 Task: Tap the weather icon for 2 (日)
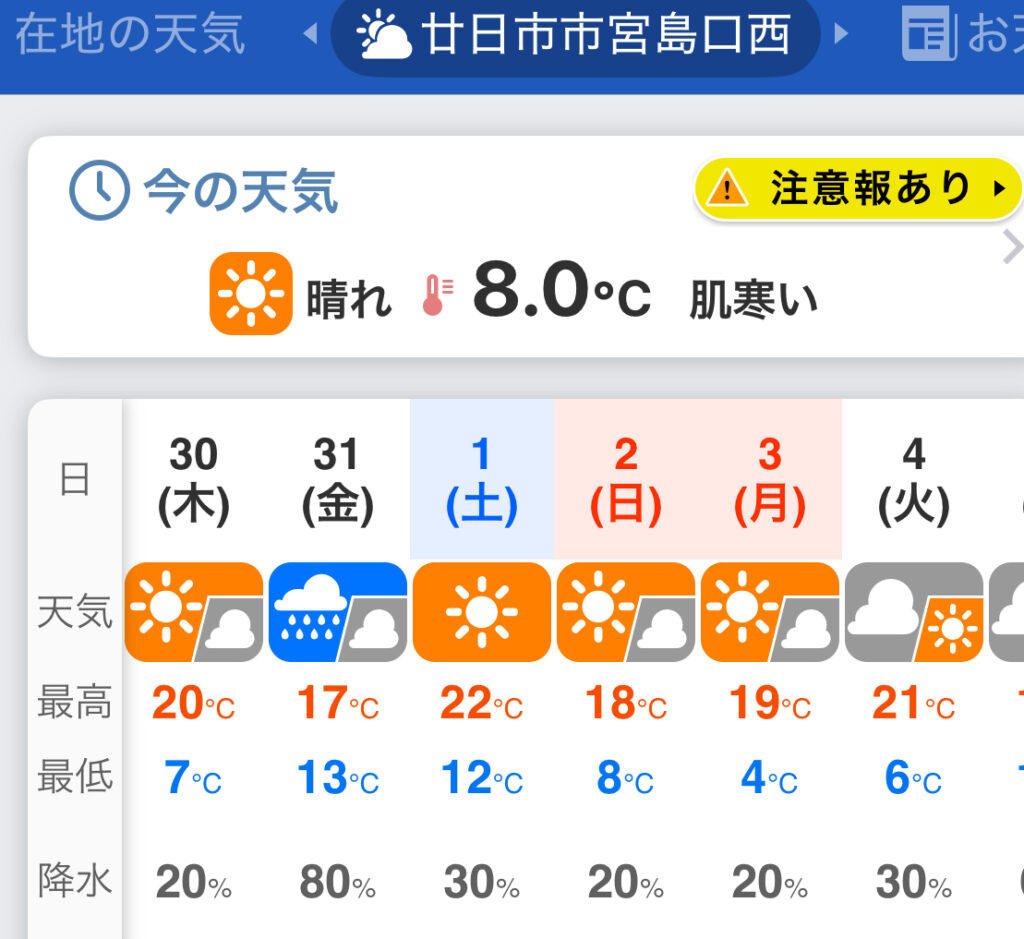coord(625,612)
